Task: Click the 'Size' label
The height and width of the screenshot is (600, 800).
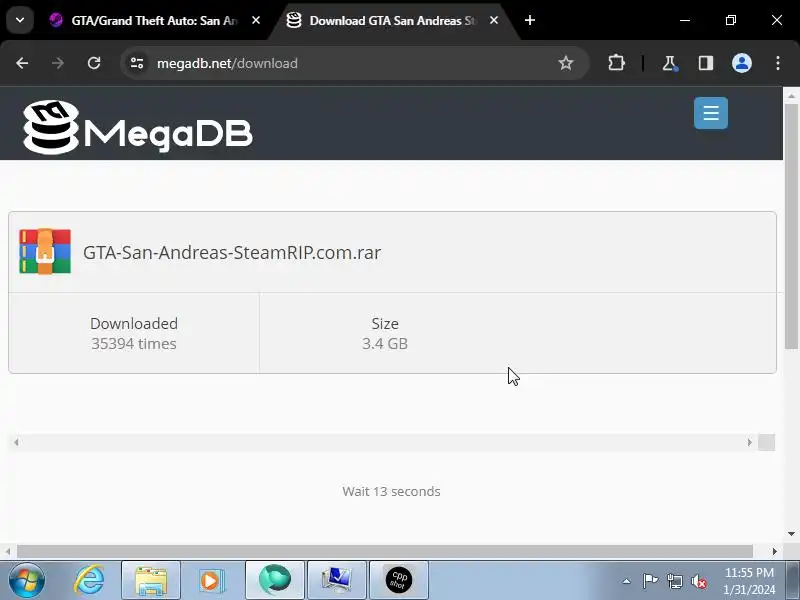Action: (x=385, y=323)
